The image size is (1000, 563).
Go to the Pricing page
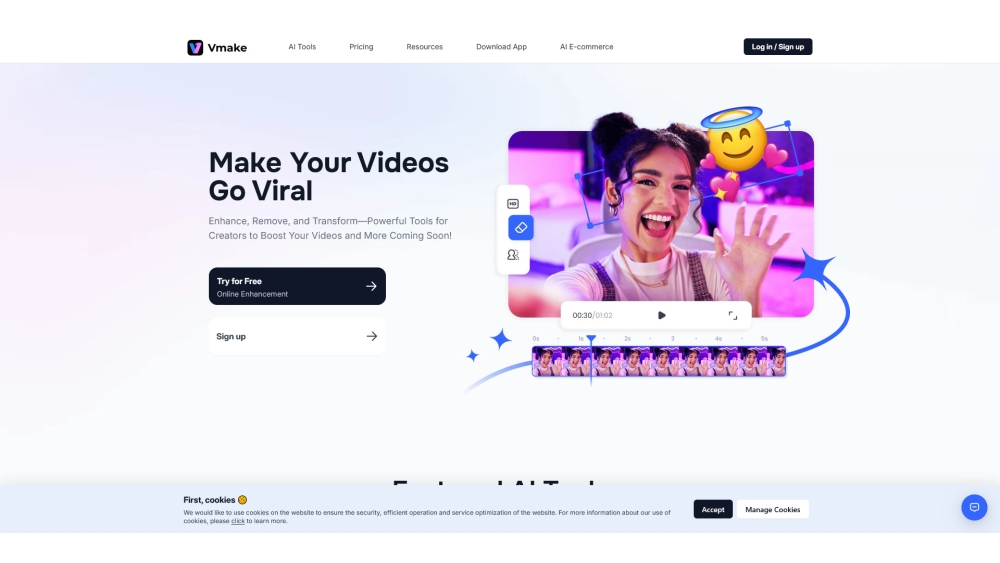coord(361,47)
